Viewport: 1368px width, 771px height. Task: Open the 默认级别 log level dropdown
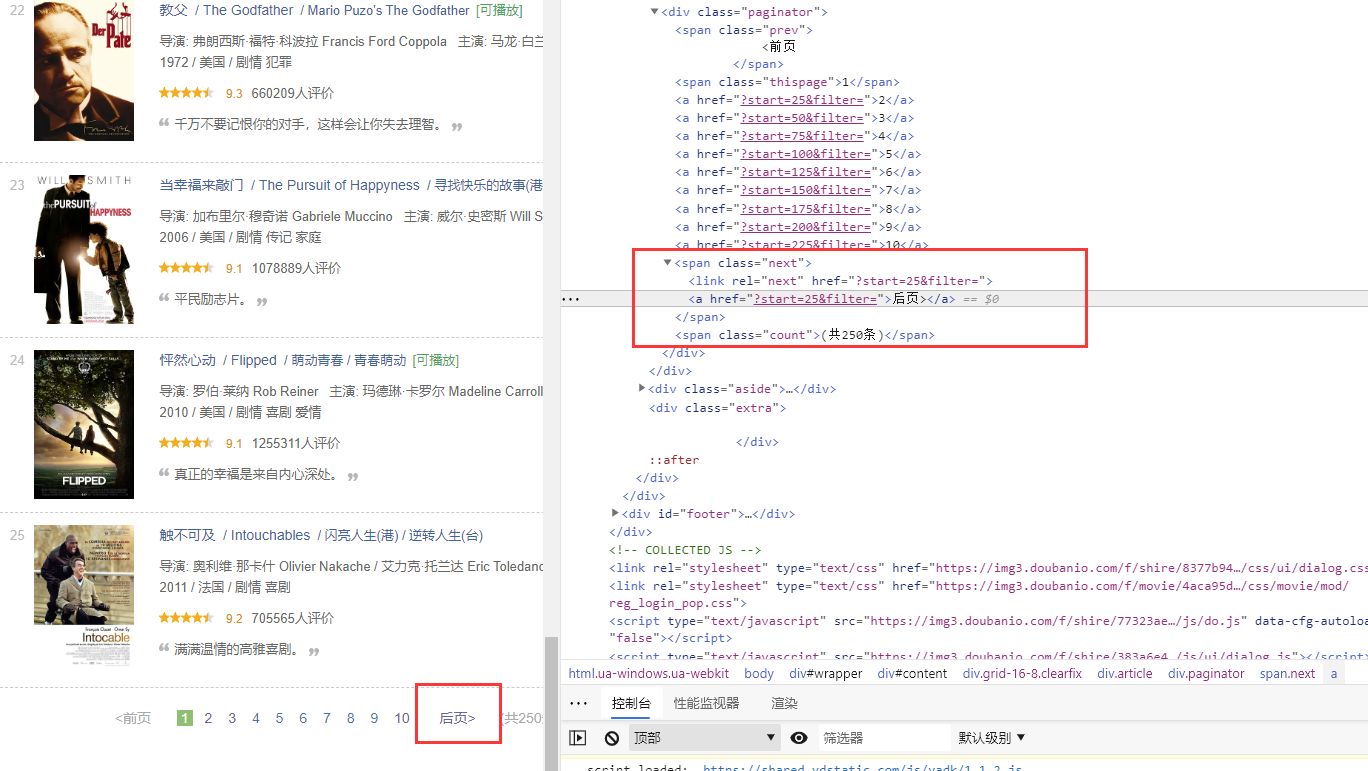click(992, 738)
